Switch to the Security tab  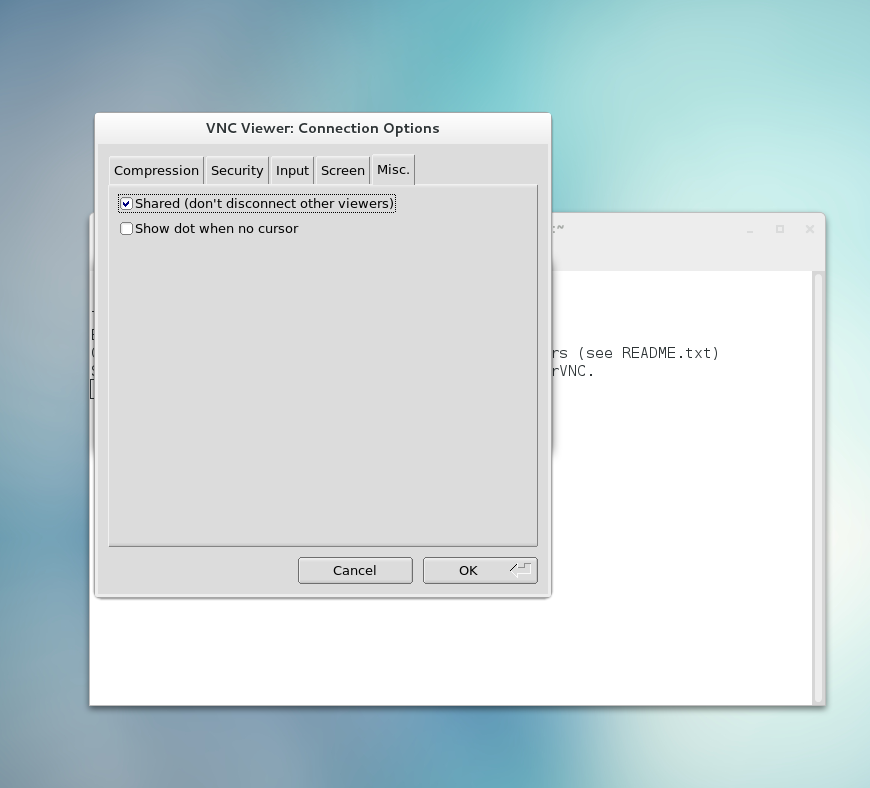point(237,170)
